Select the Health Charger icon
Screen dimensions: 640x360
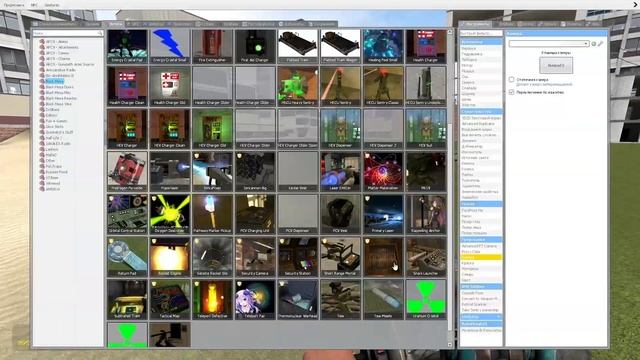coord(425,46)
